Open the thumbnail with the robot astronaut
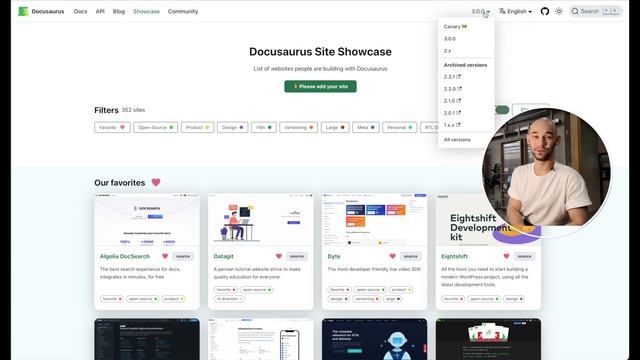 (x=374, y=339)
